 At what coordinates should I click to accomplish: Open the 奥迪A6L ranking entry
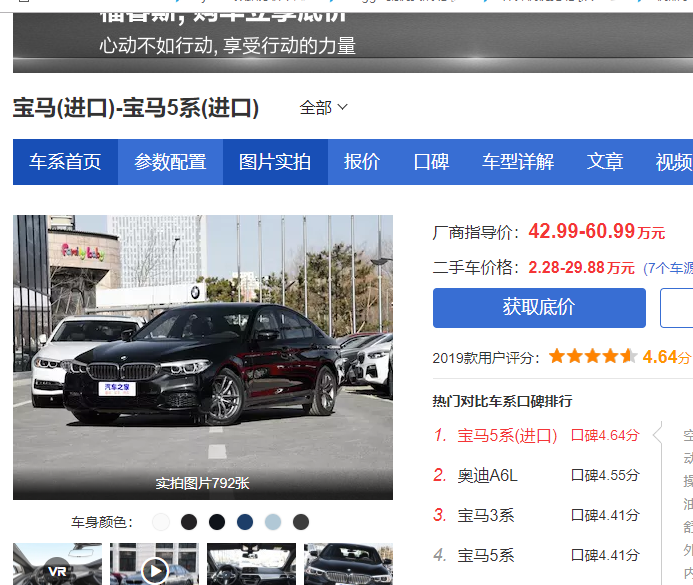[487, 475]
